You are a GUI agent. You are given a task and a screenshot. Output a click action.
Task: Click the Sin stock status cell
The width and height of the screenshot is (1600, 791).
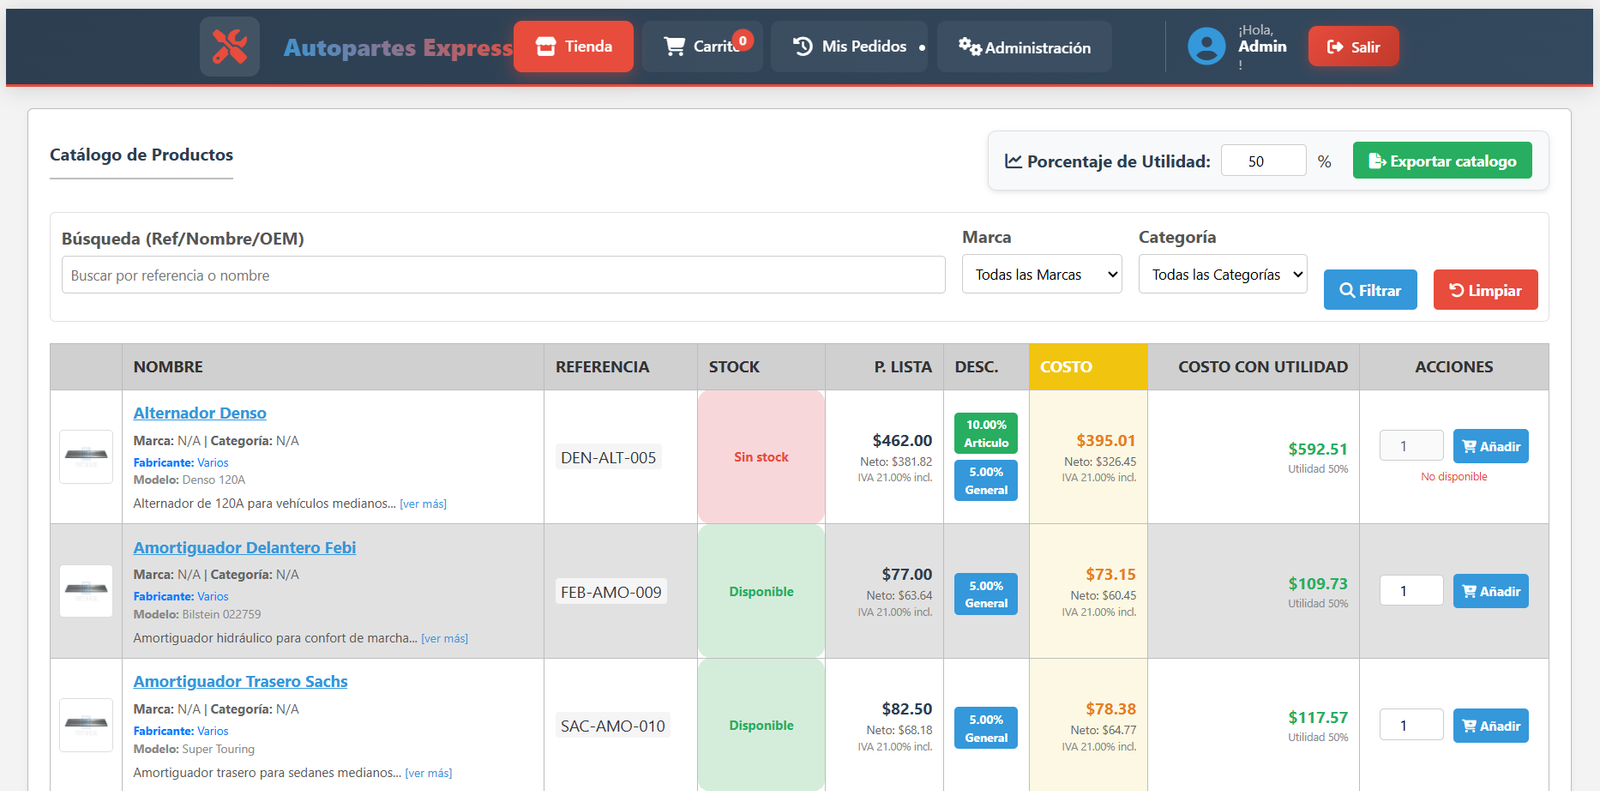[761, 457]
